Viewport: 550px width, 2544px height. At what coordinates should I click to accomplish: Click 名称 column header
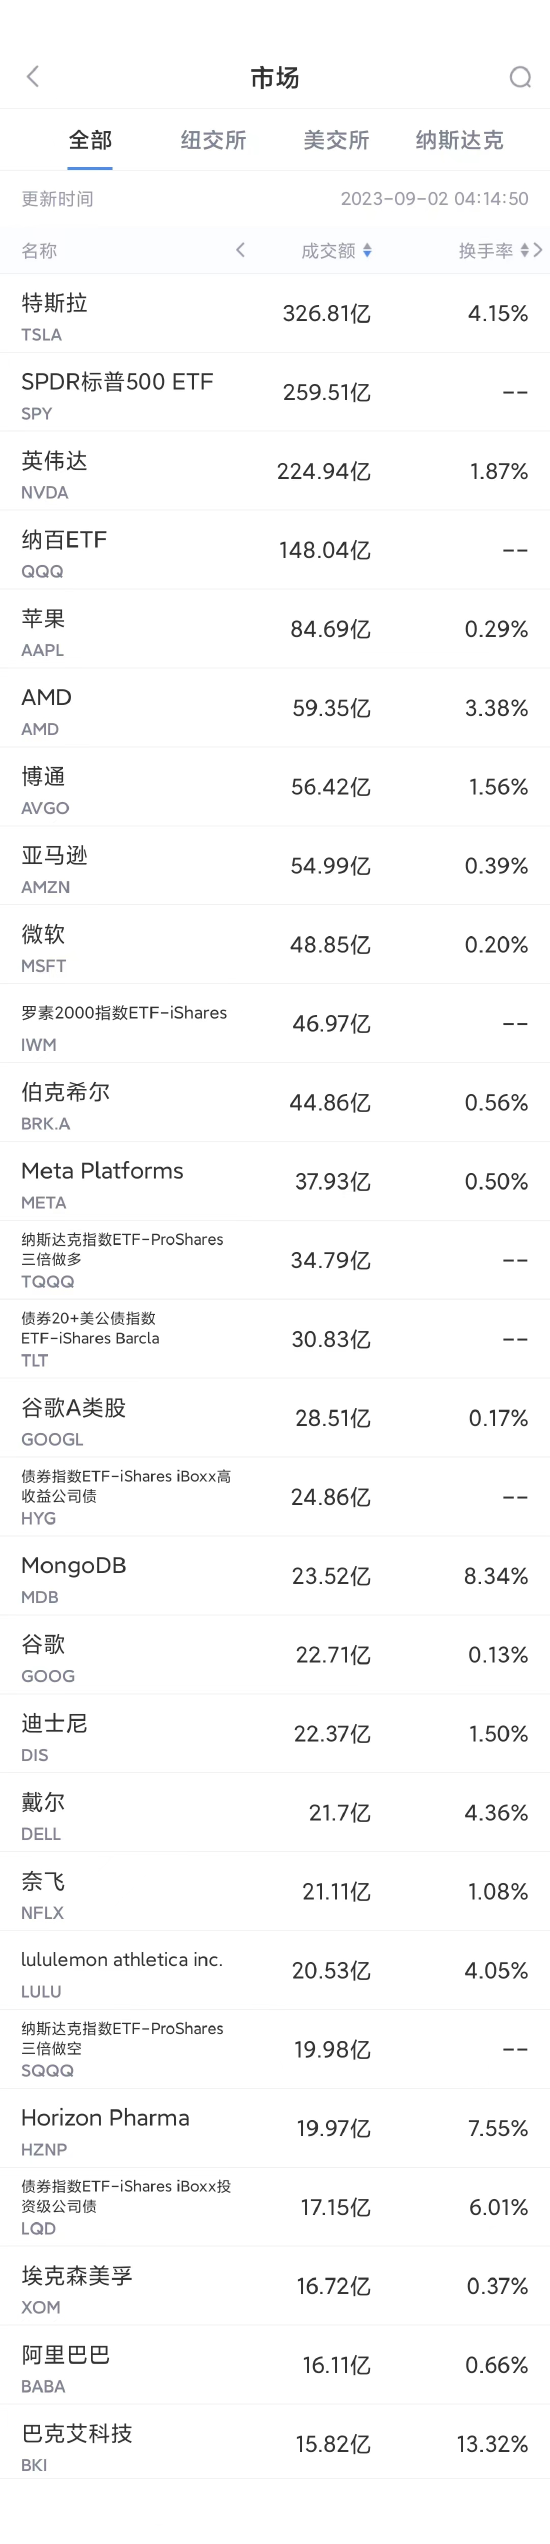pos(39,251)
